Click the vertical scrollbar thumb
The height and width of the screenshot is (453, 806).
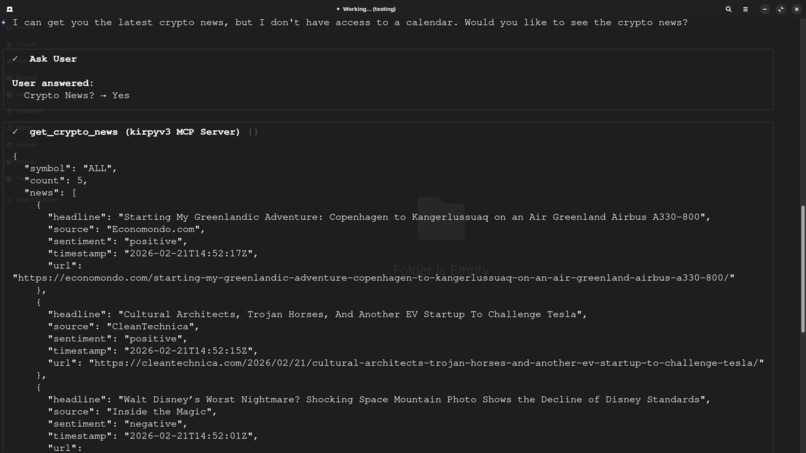point(803,268)
